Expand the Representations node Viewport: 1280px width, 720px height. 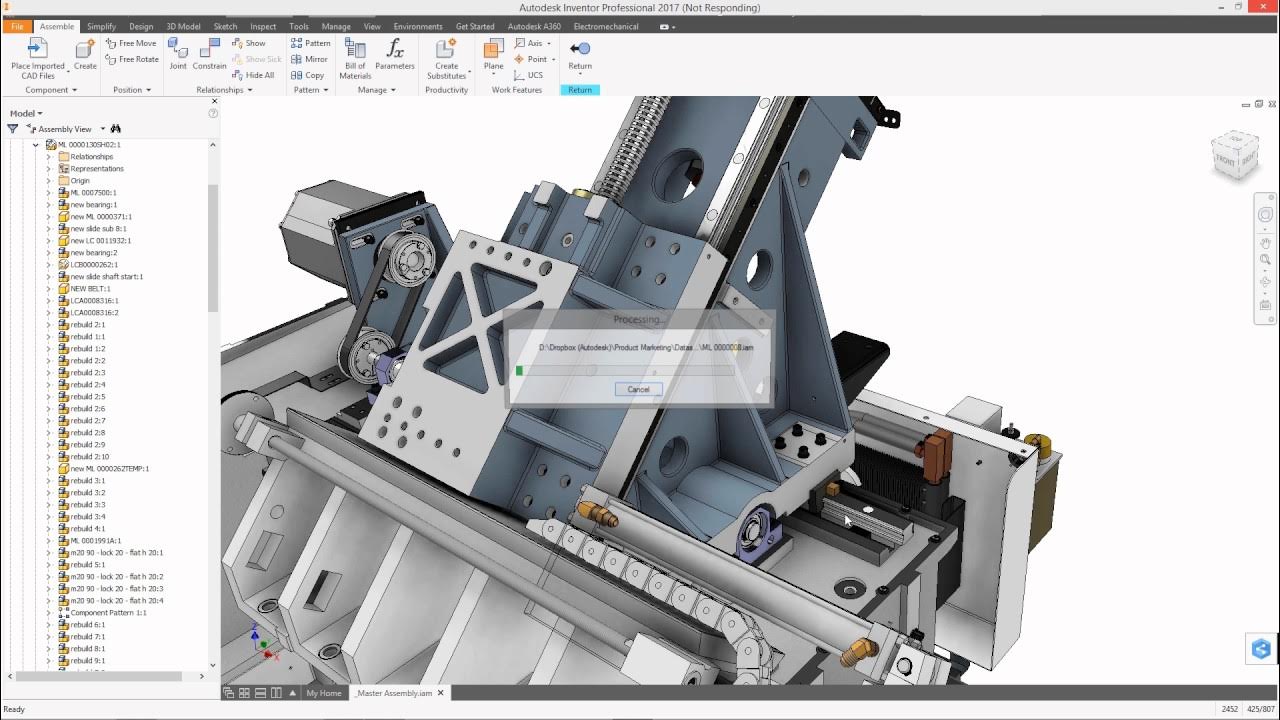click(x=48, y=169)
